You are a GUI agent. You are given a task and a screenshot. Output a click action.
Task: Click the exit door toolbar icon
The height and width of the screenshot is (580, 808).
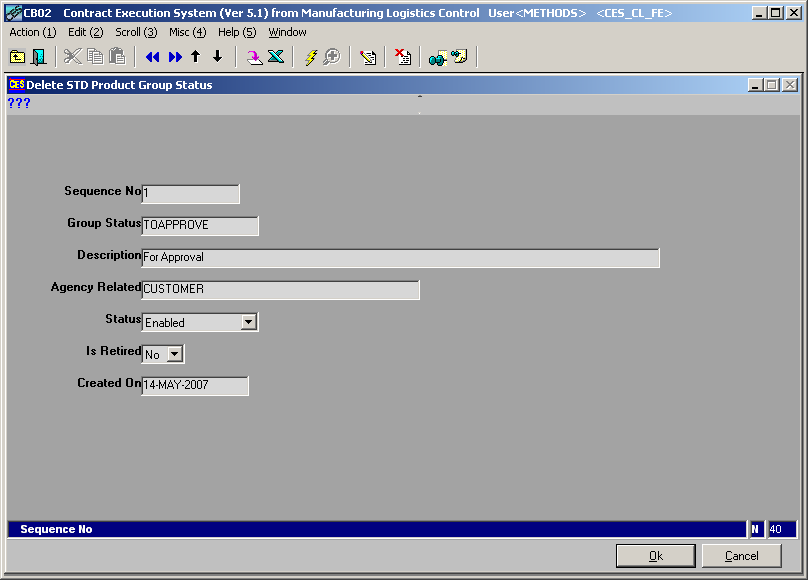click(39, 57)
